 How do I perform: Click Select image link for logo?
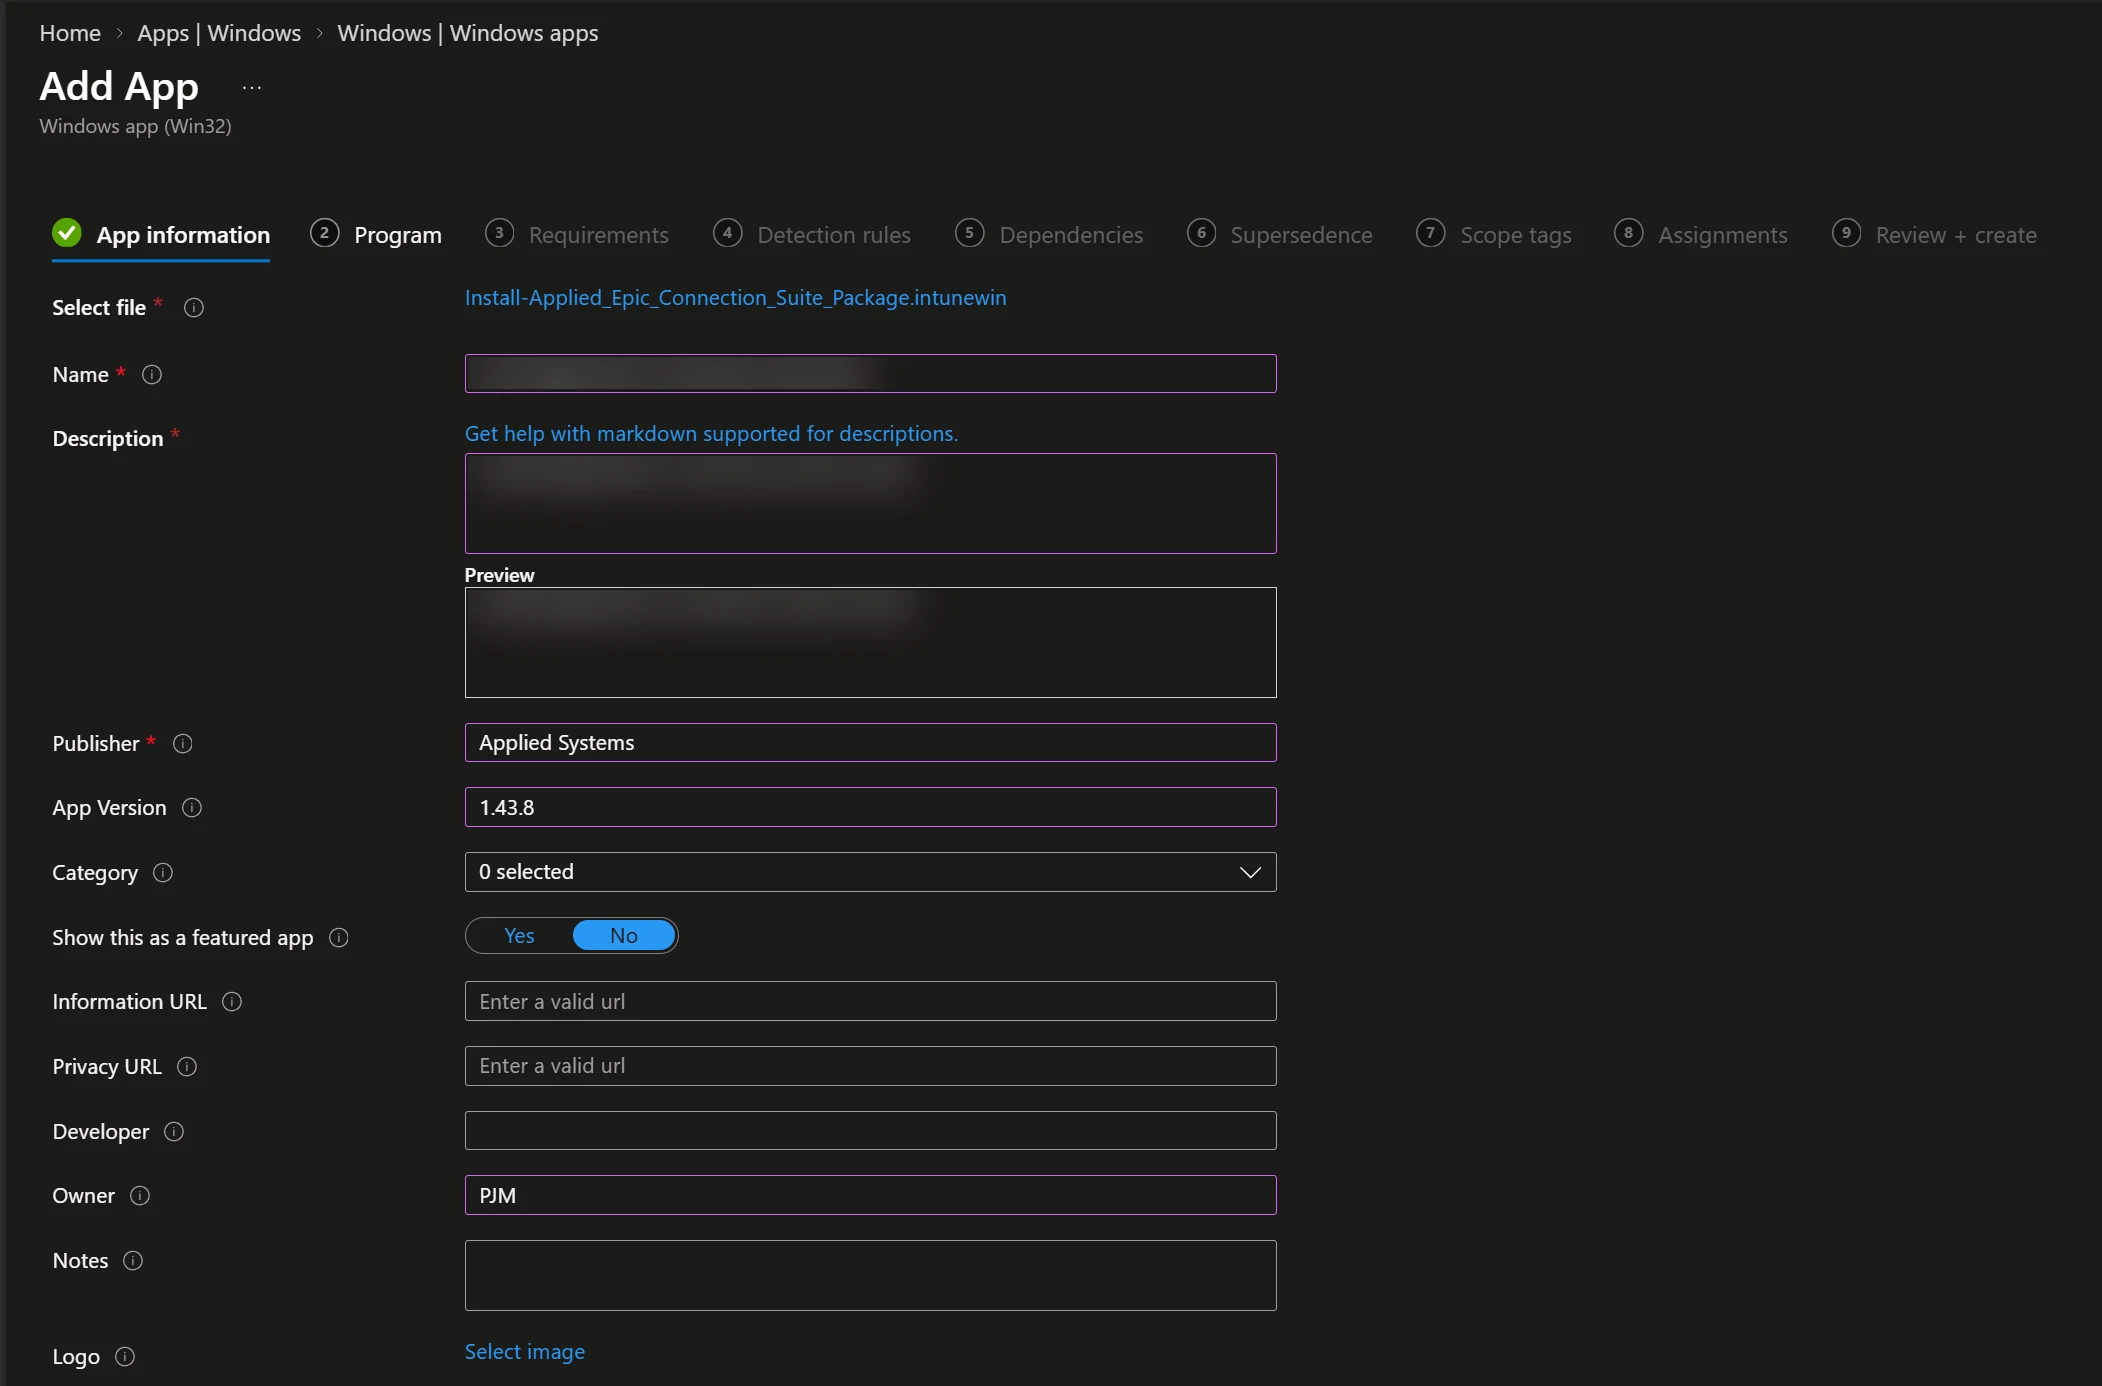click(525, 1352)
